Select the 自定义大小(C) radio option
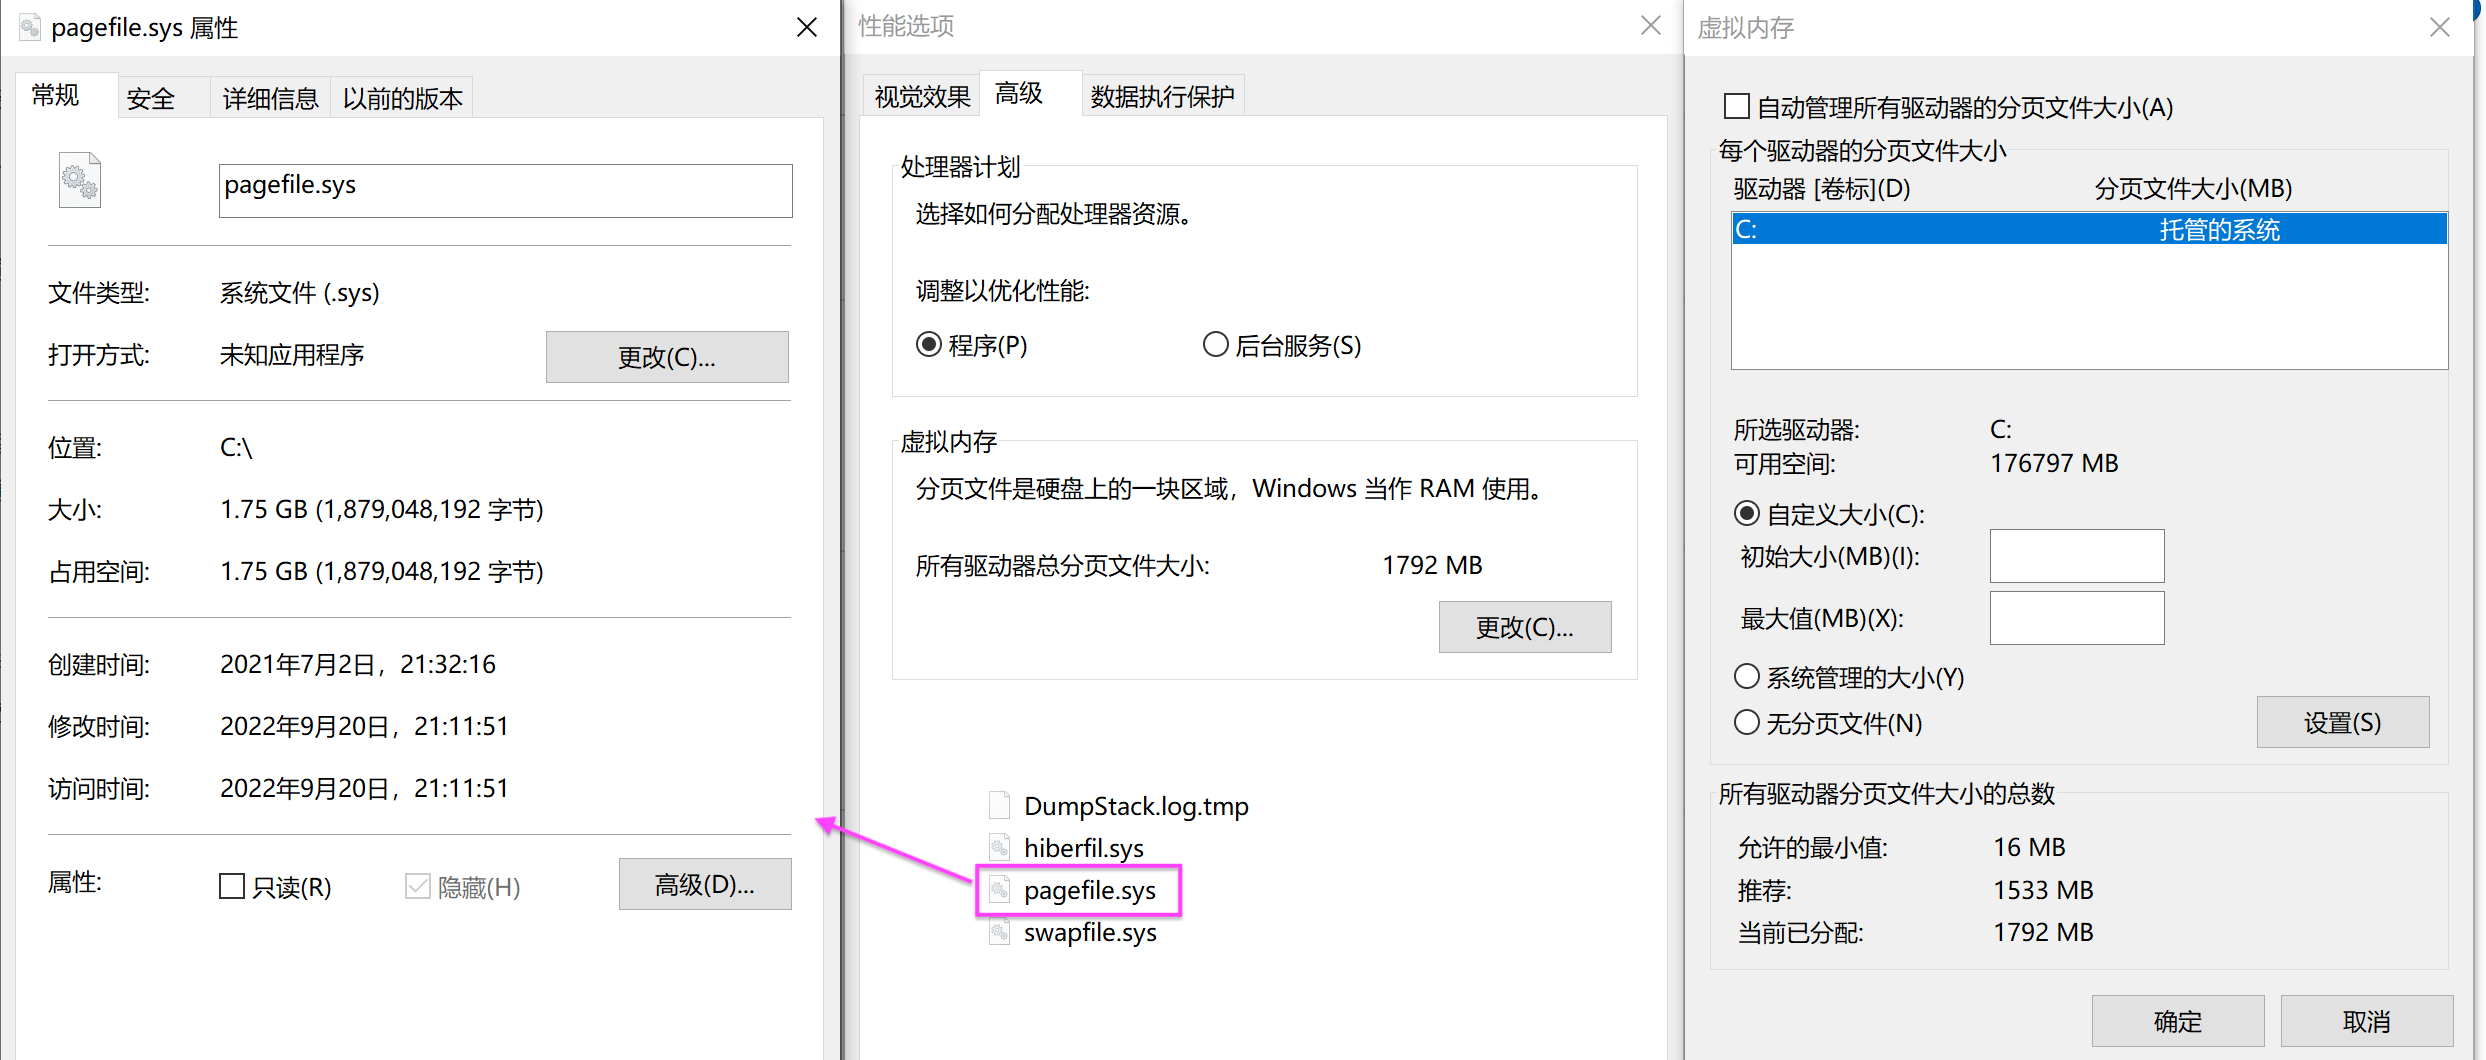The image size is (2486, 1060). coord(1747,514)
